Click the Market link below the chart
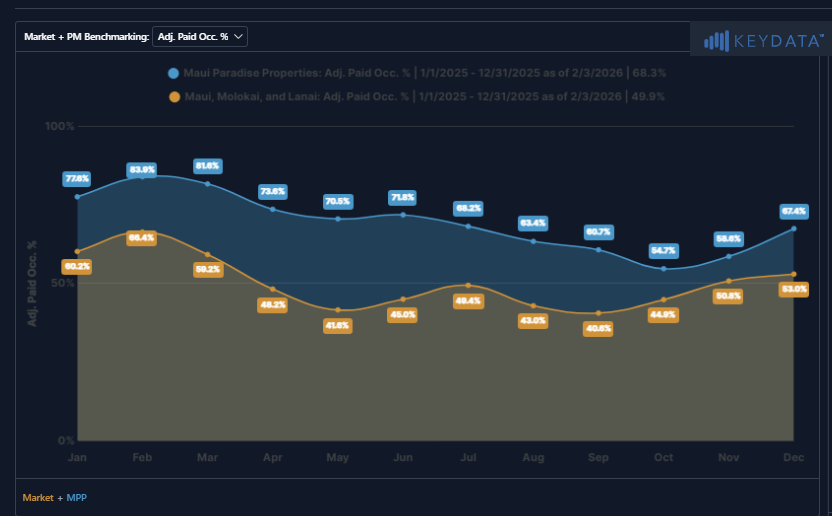 click(38, 497)
